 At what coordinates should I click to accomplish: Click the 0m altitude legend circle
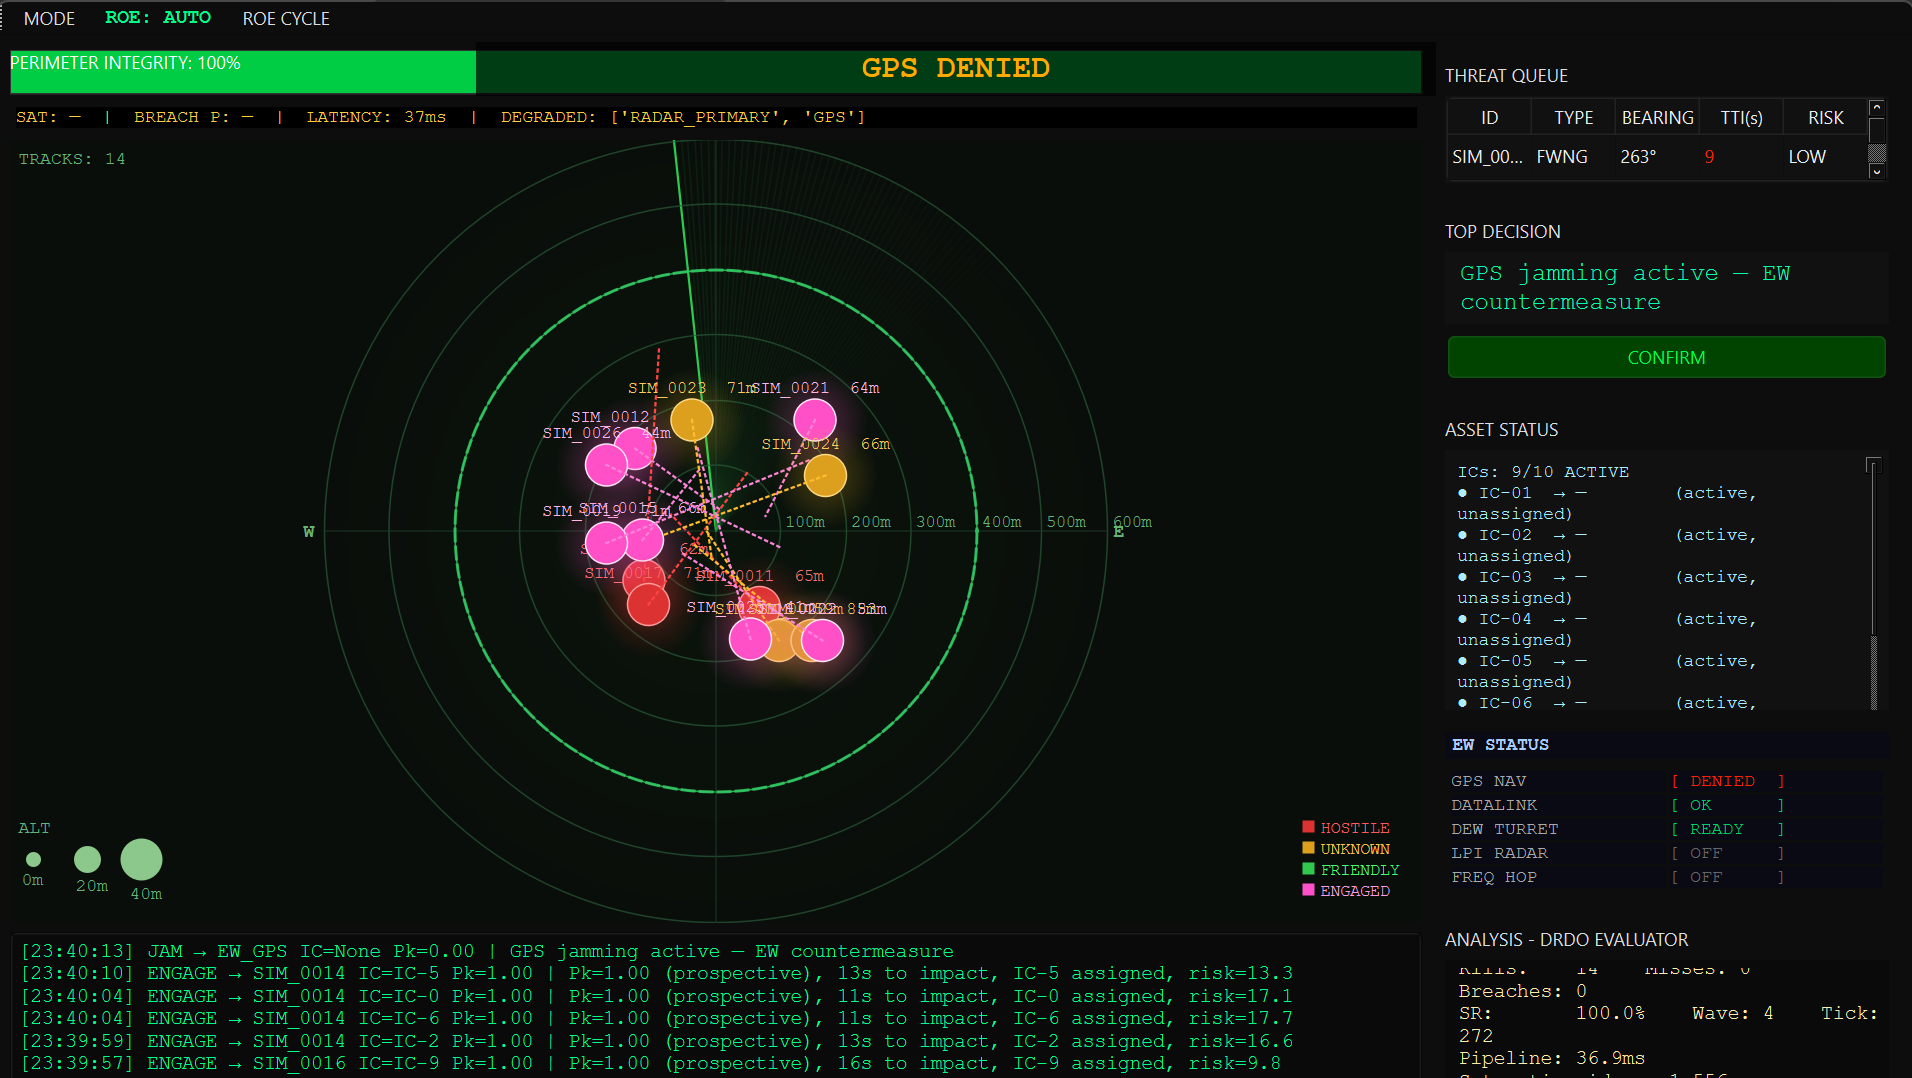coord(34,859)
